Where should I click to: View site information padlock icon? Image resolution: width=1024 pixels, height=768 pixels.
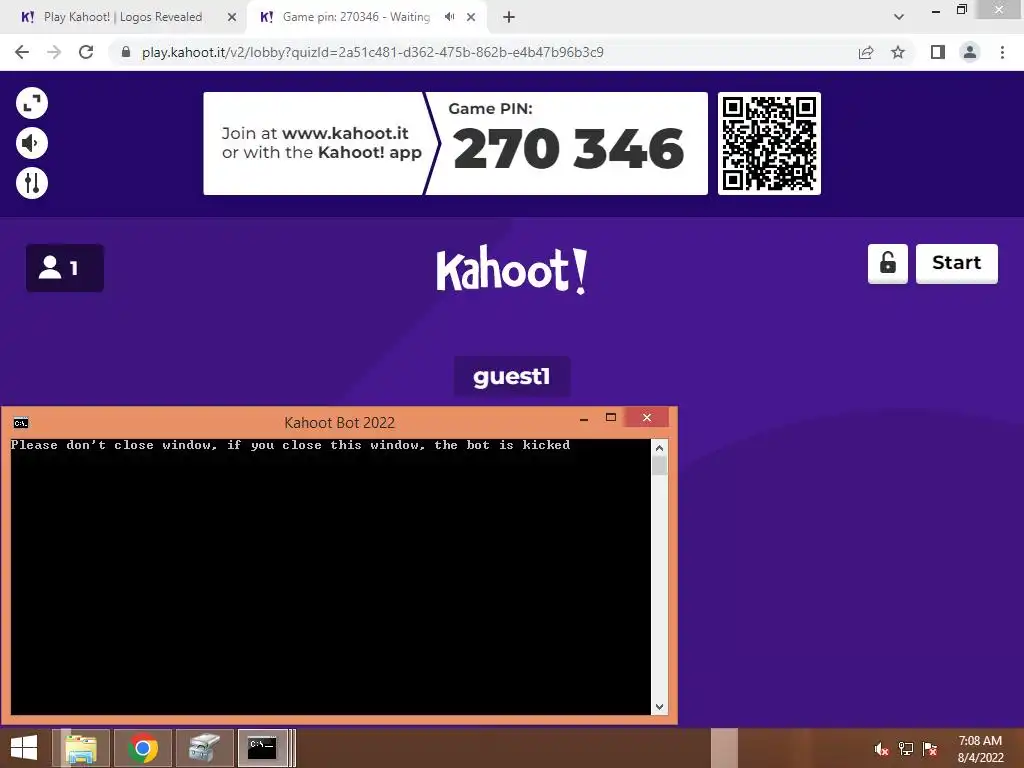click(x=126, y=52)
